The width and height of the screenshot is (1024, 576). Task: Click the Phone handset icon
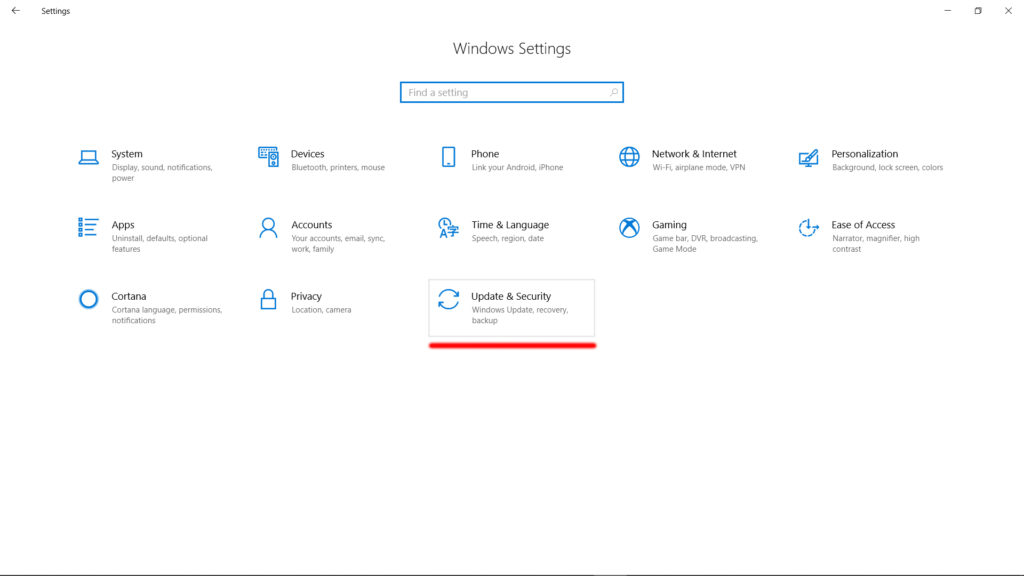tap(449, 157)
